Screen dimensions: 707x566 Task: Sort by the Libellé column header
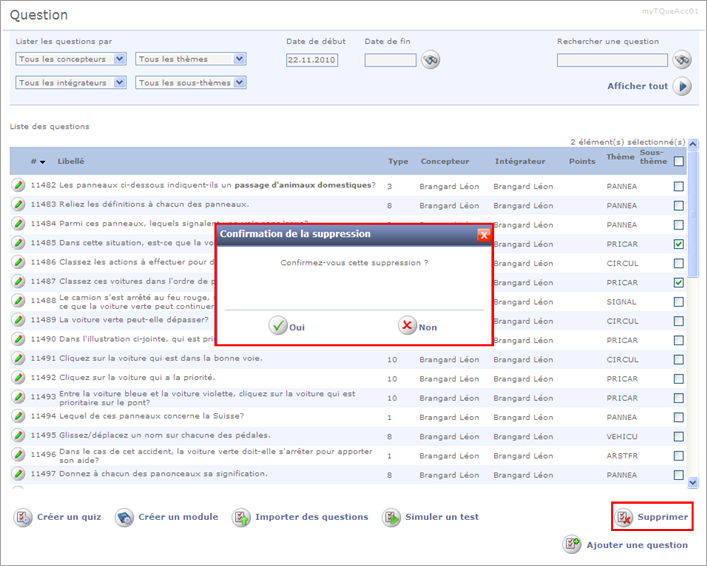coord(71,161)
